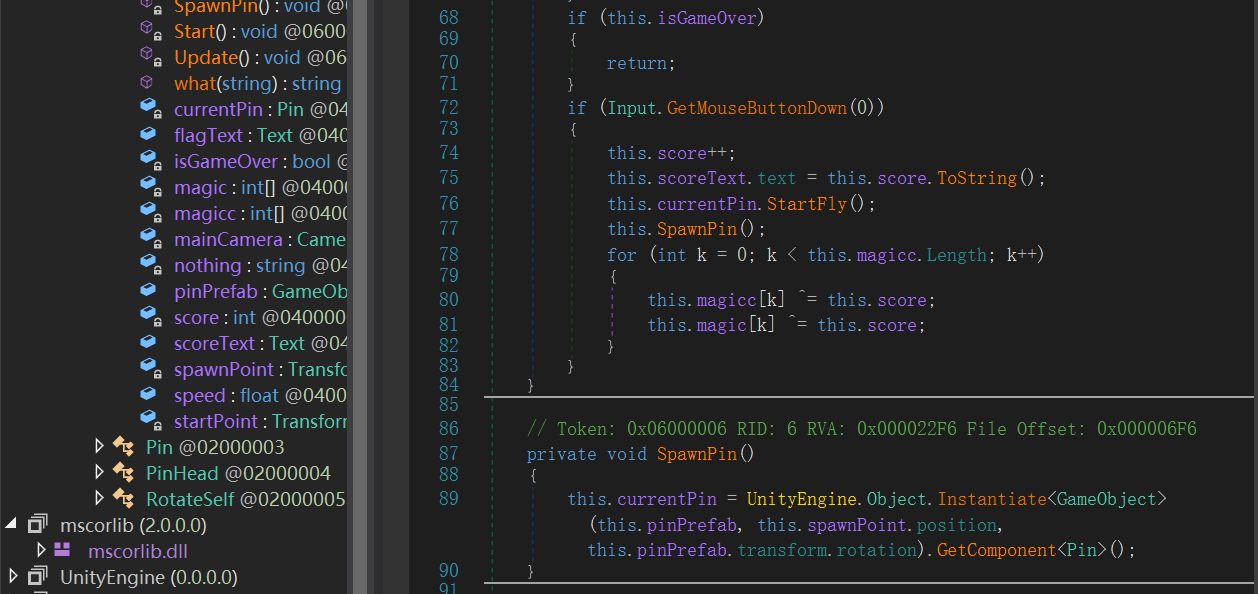Select the Update() method in tree
This screenshot has height=594, width=1258.
click(206, 57)
